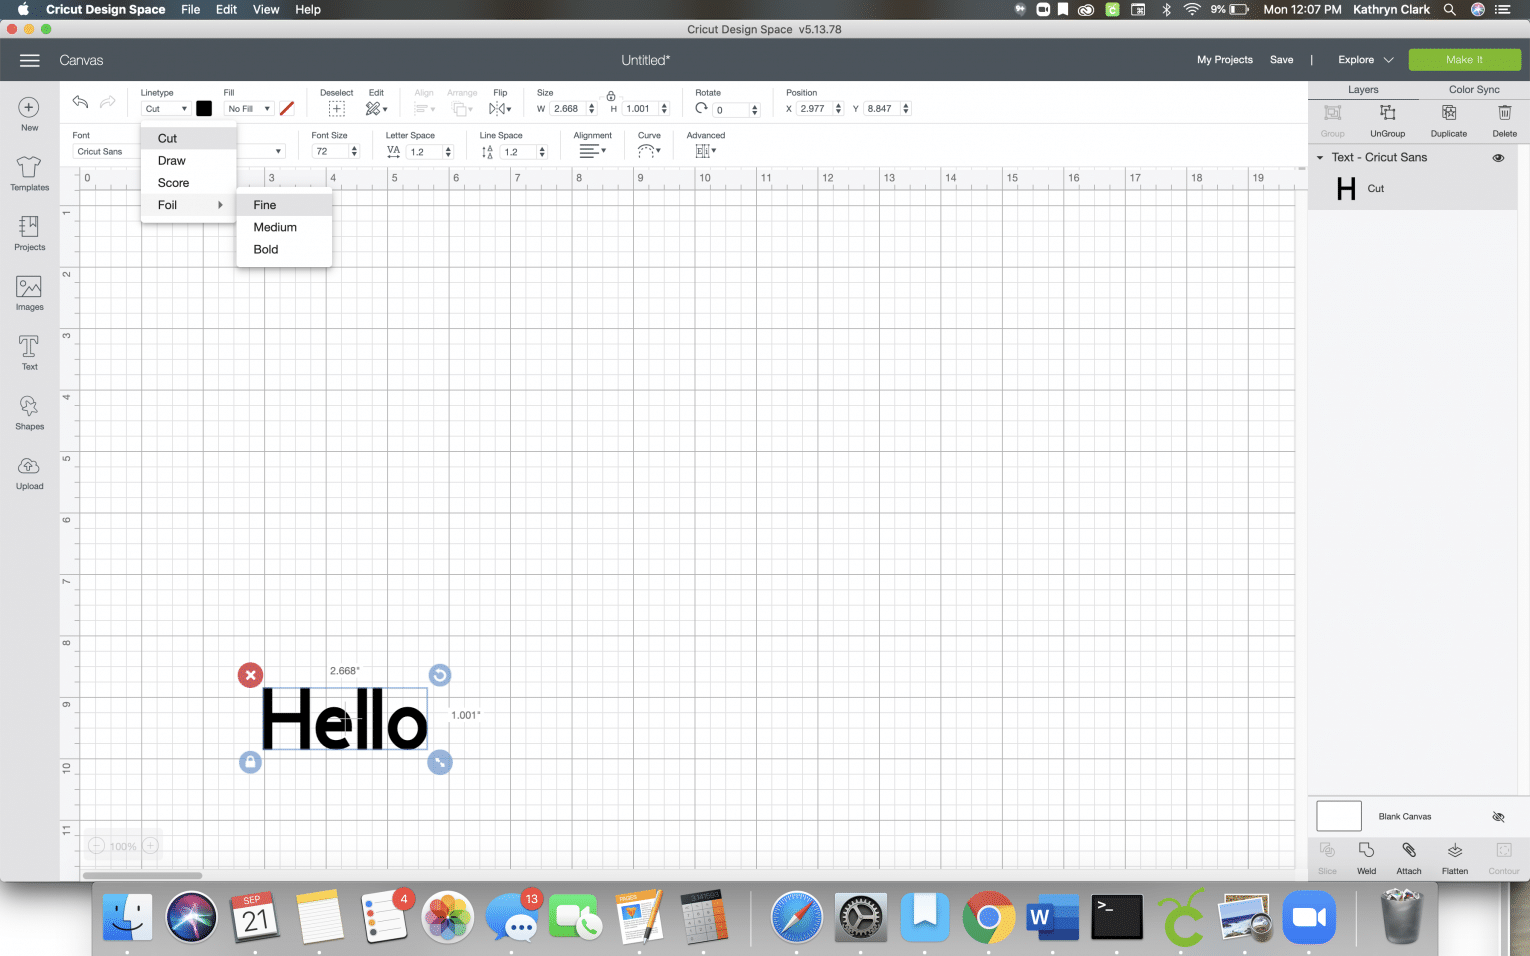
Task: Select Fine foil option
Action: (x=284, y=205)
